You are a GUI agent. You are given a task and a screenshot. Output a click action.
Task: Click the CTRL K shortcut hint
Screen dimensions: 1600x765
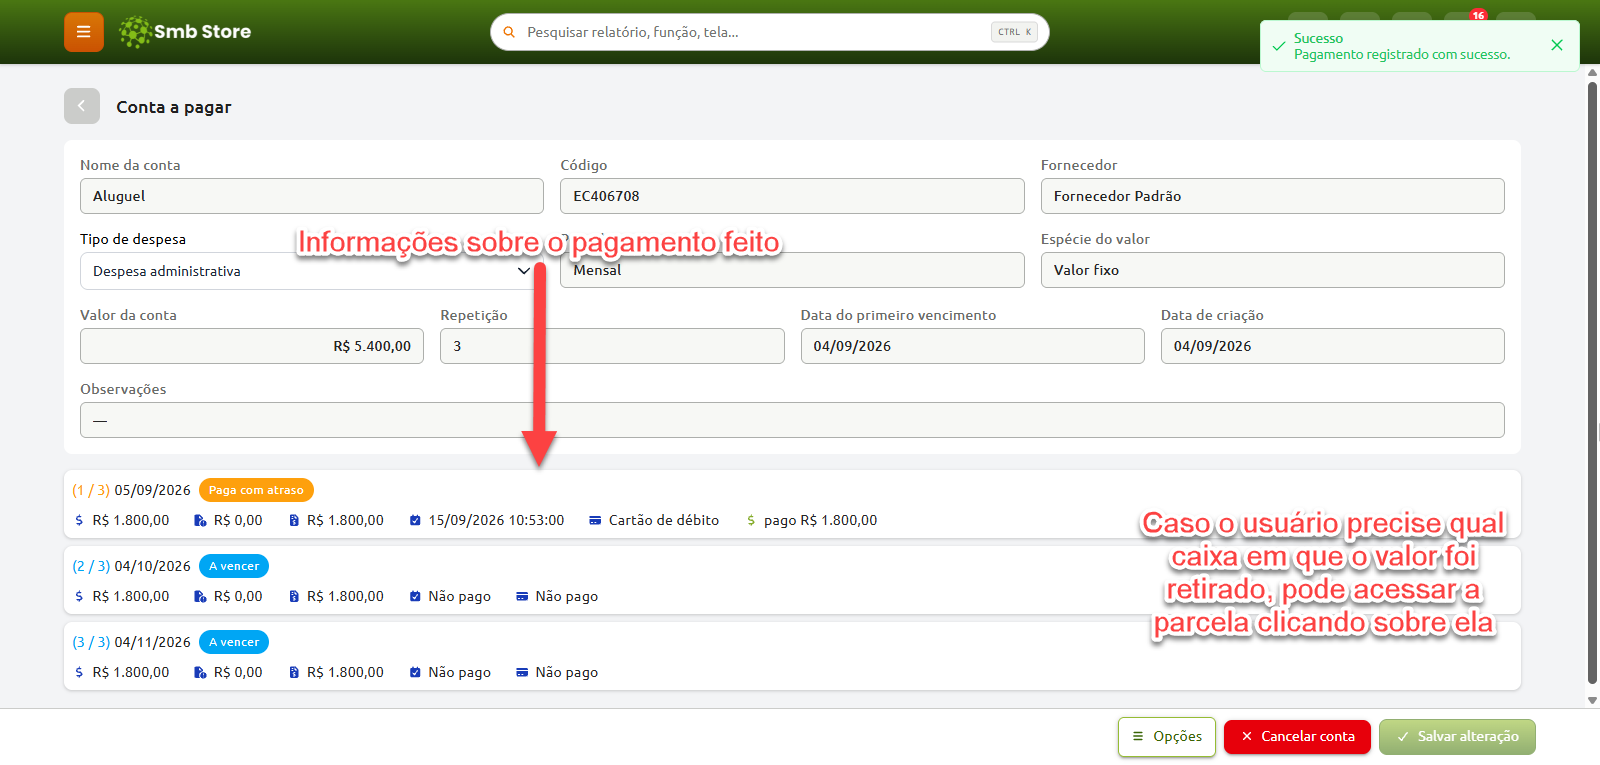(1014, 32)
